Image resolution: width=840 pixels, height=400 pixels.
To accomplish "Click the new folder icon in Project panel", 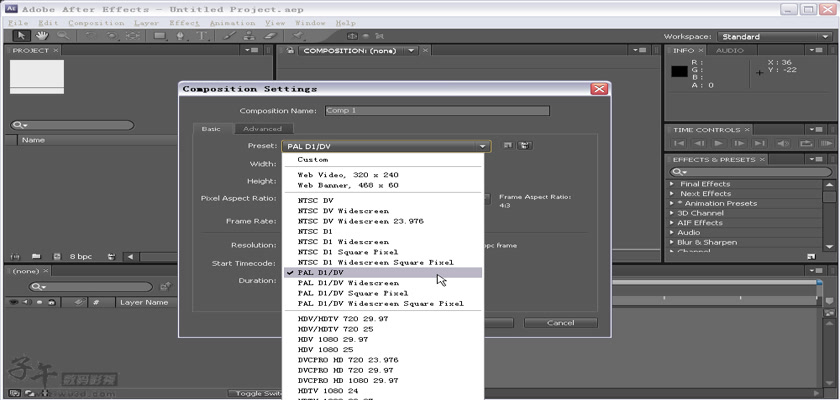I will click(36, 256).
